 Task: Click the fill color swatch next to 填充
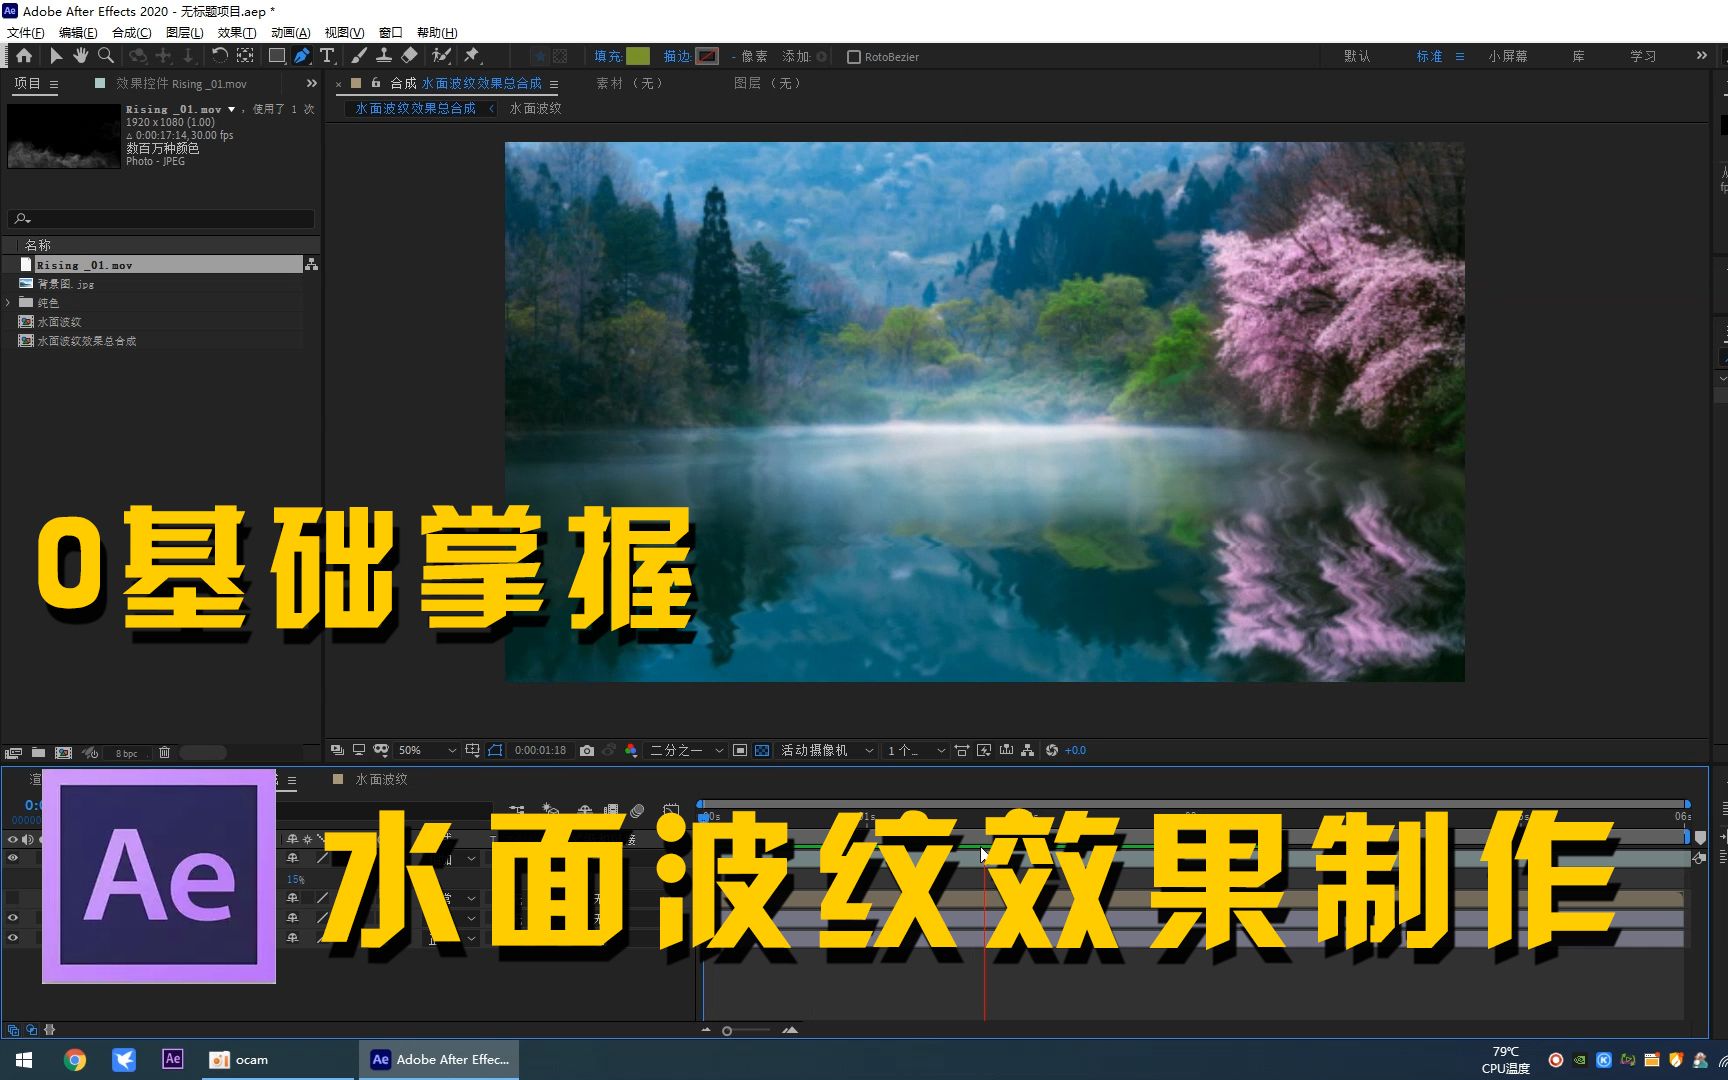[640, 56]
